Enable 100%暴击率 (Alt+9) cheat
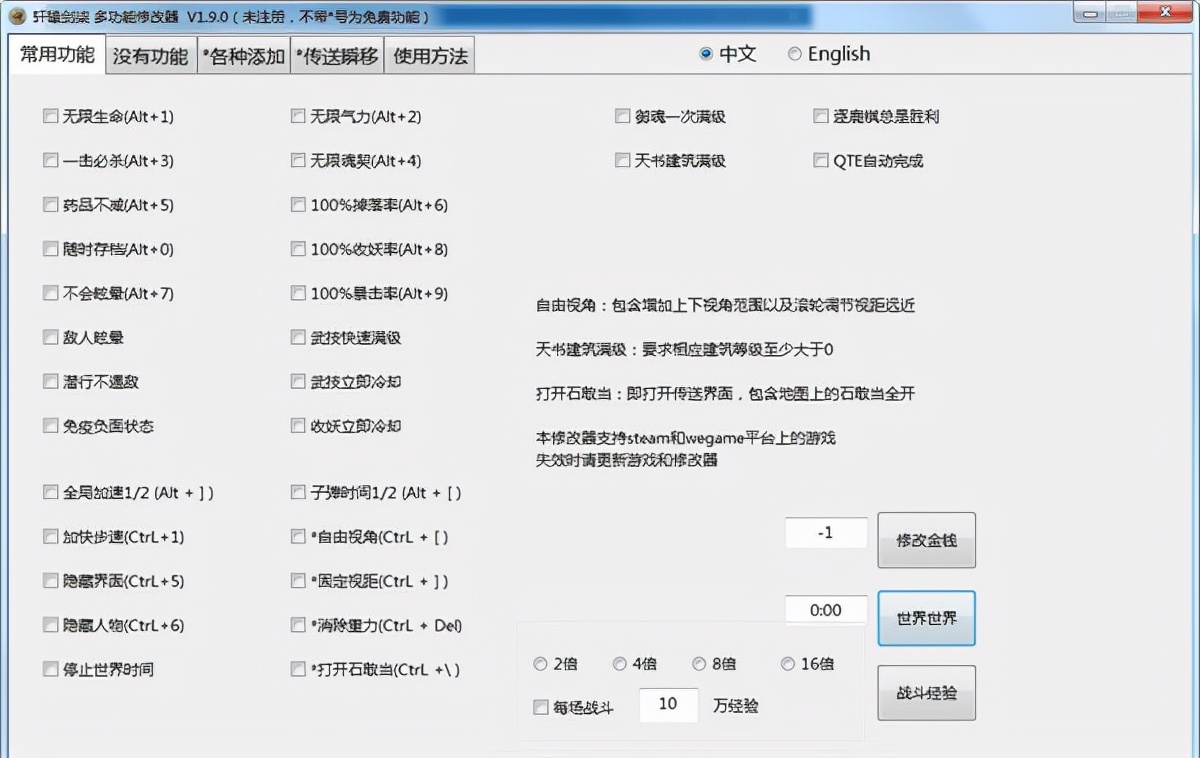 (x=297, y=293)
